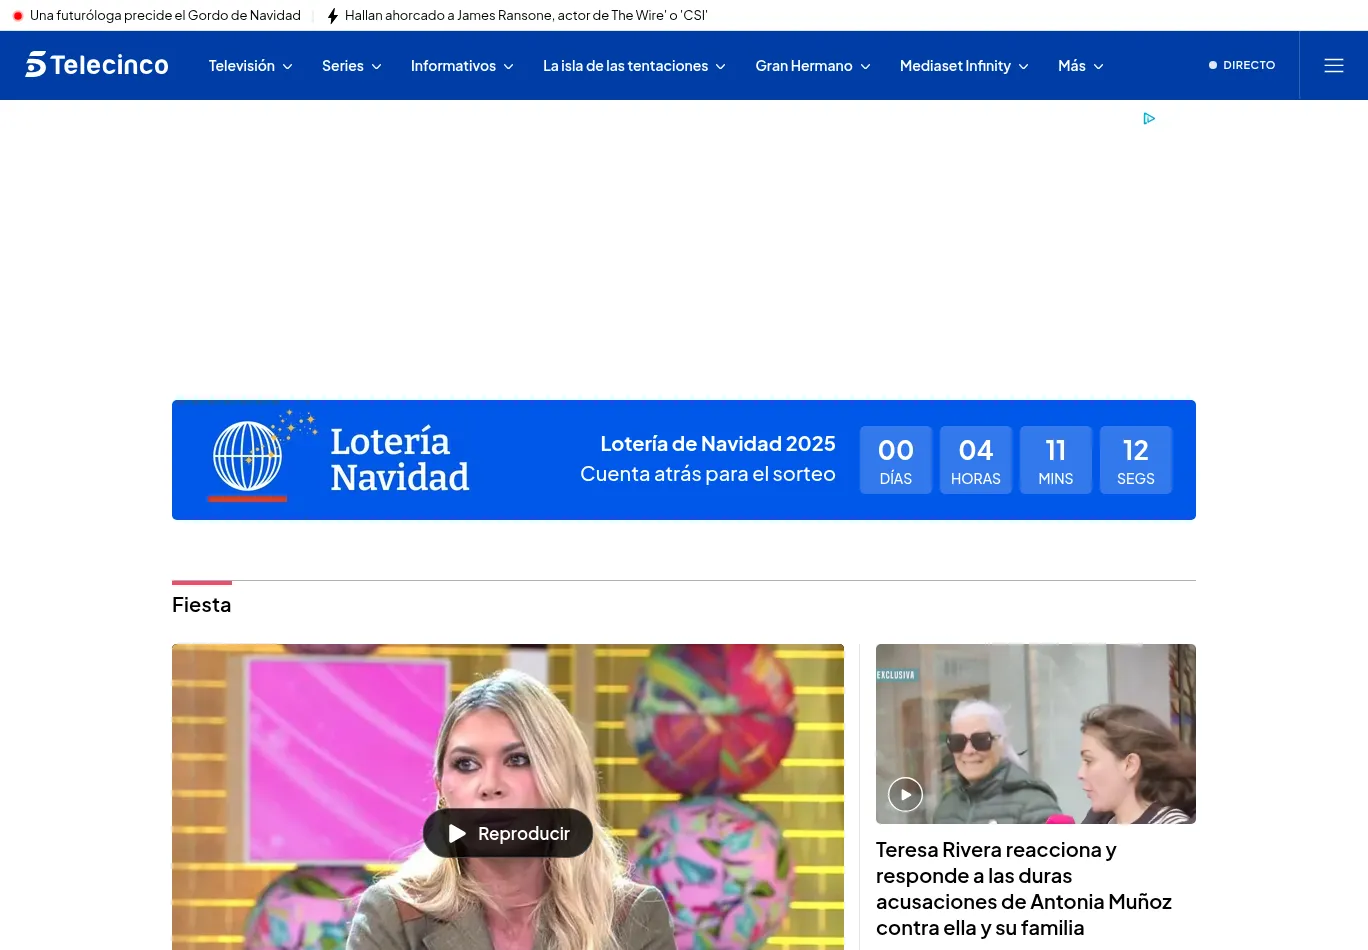Image resolution: width=1368 pixels, height=950 pixels.
Task: Click the Telecinco logo
Action: [x=97, y=65]
